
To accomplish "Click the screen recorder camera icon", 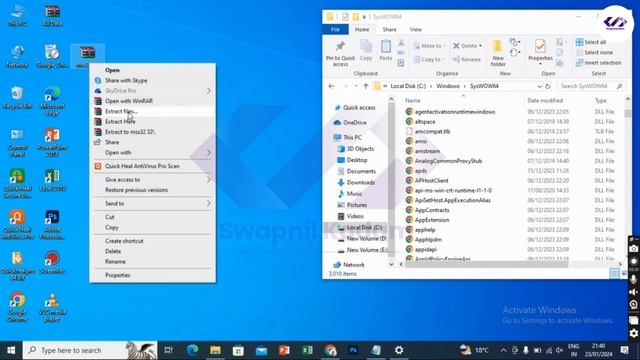I will [x=633, y=249].
